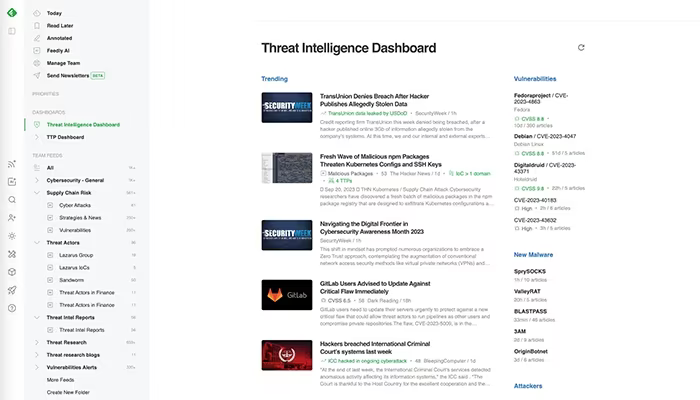Open Navigating the Digital Frontier article

coord(371,228)
